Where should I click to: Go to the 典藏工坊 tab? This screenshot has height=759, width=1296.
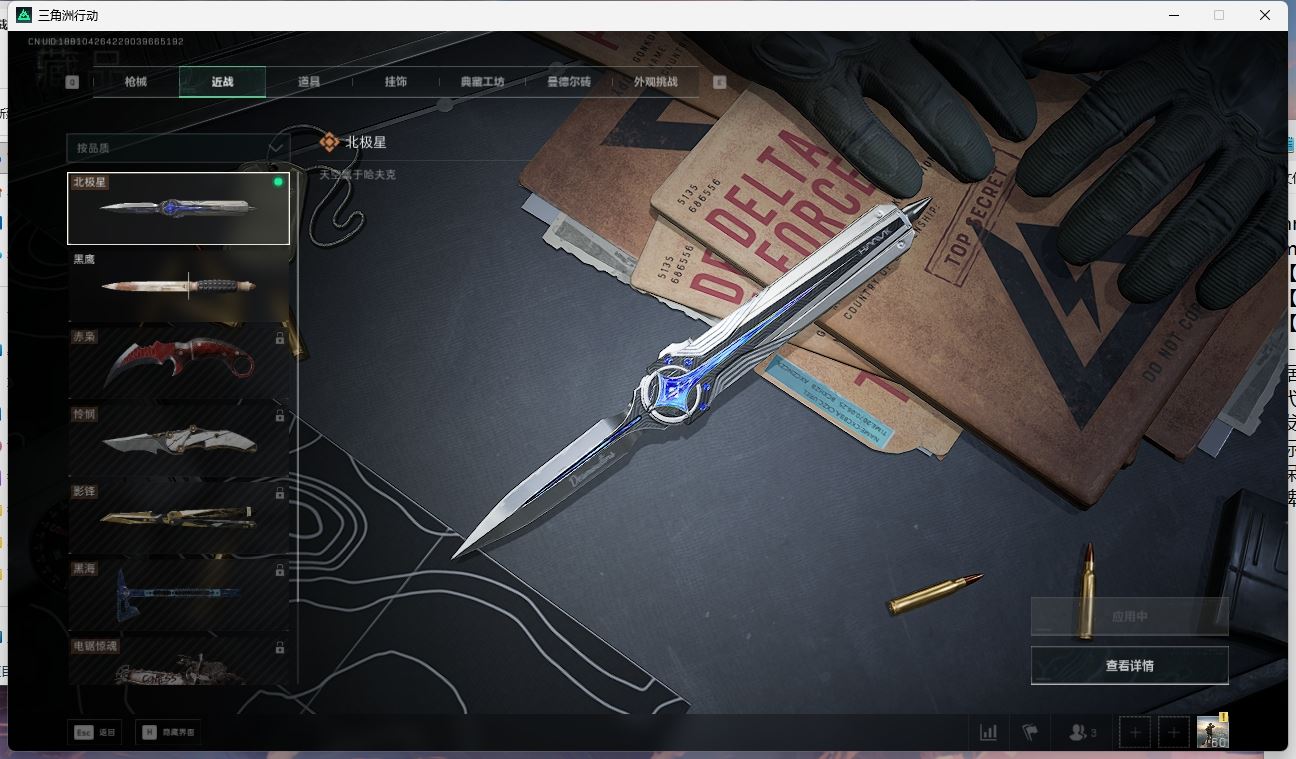pos(482,82)
